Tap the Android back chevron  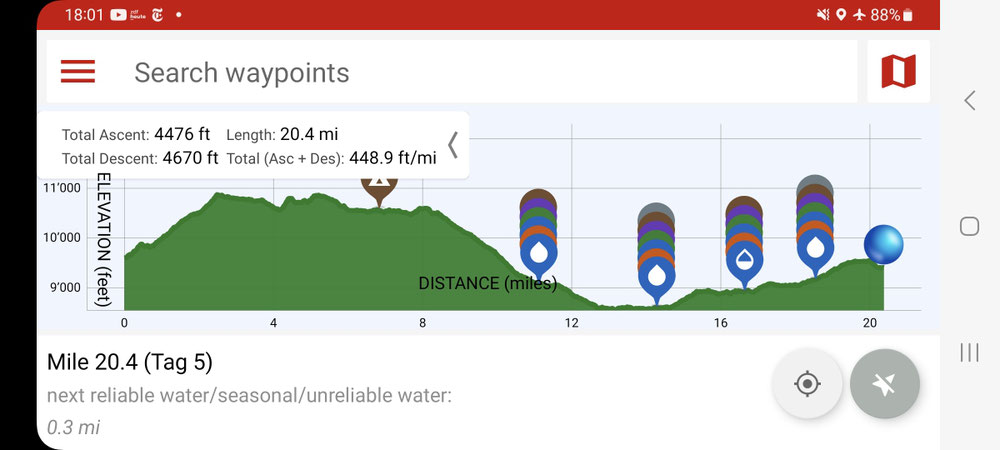(969, 100)
